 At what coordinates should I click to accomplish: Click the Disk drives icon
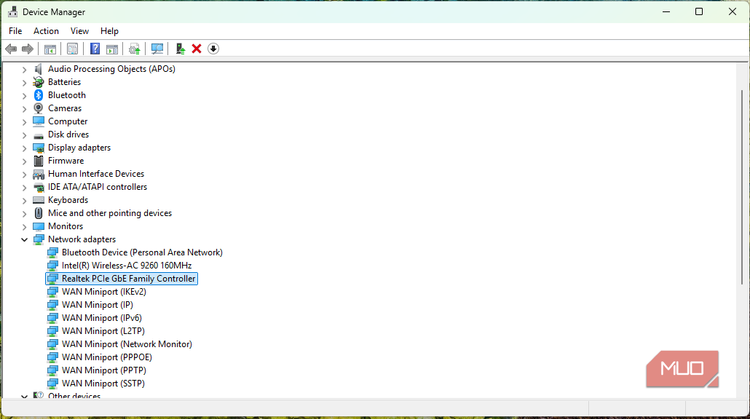38,135
